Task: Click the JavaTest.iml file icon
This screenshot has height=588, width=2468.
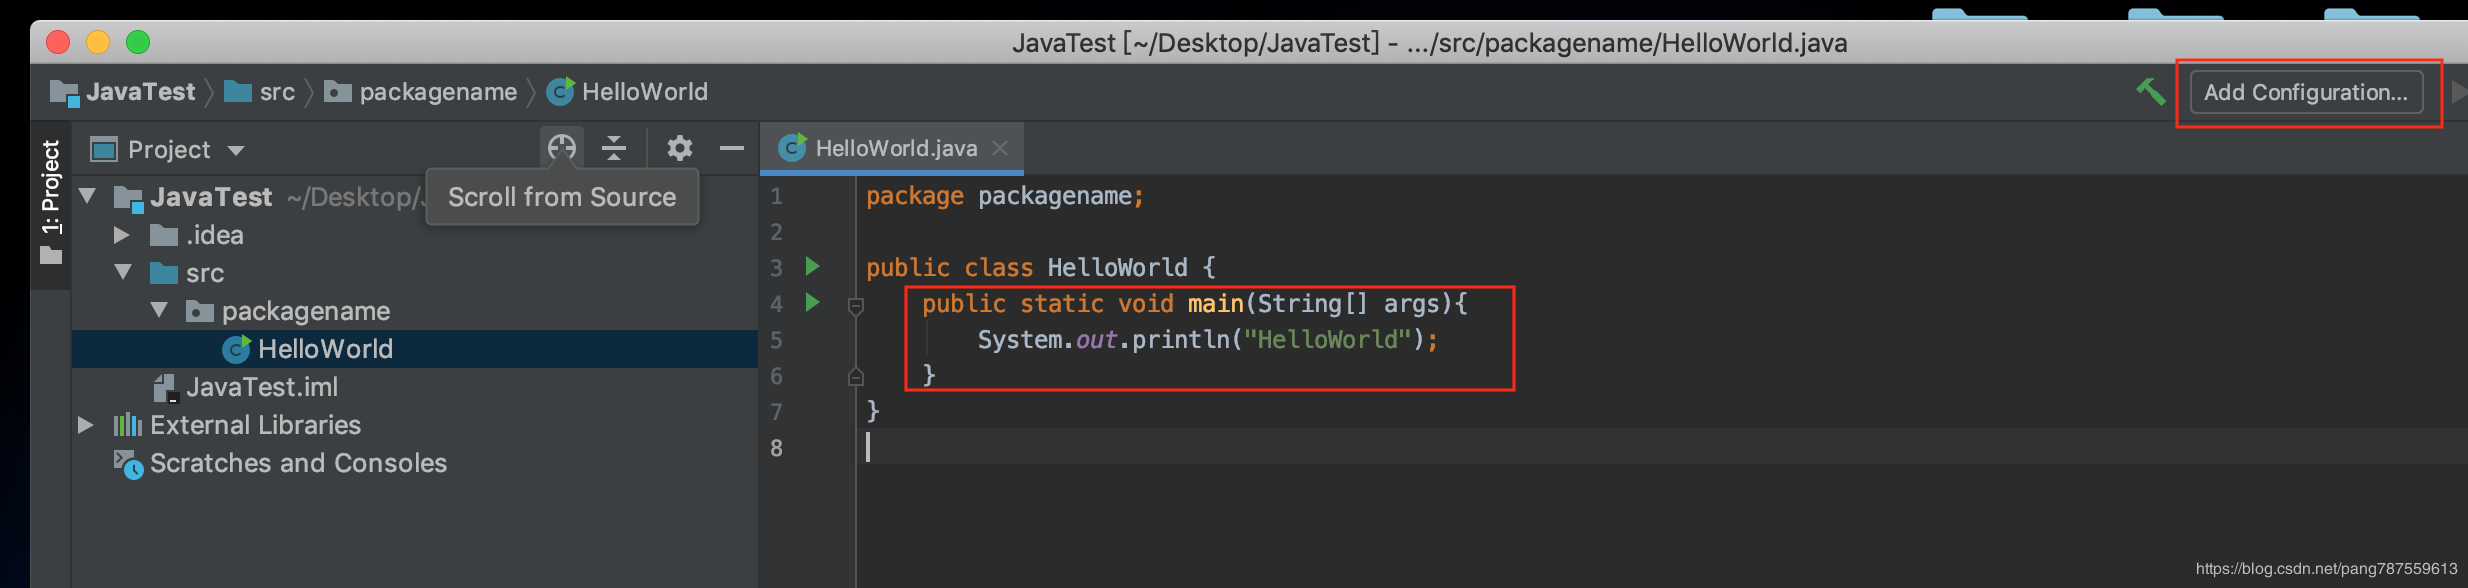Action: click(x=166, y=388)
